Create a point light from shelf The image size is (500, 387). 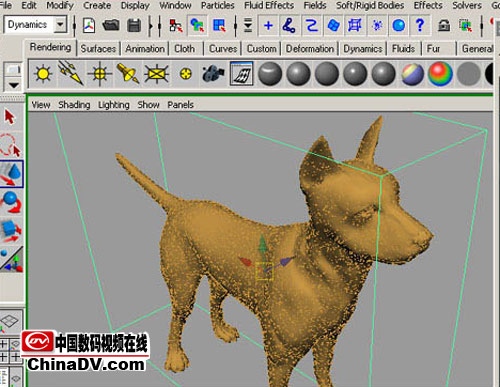click(x=100, y=74)
